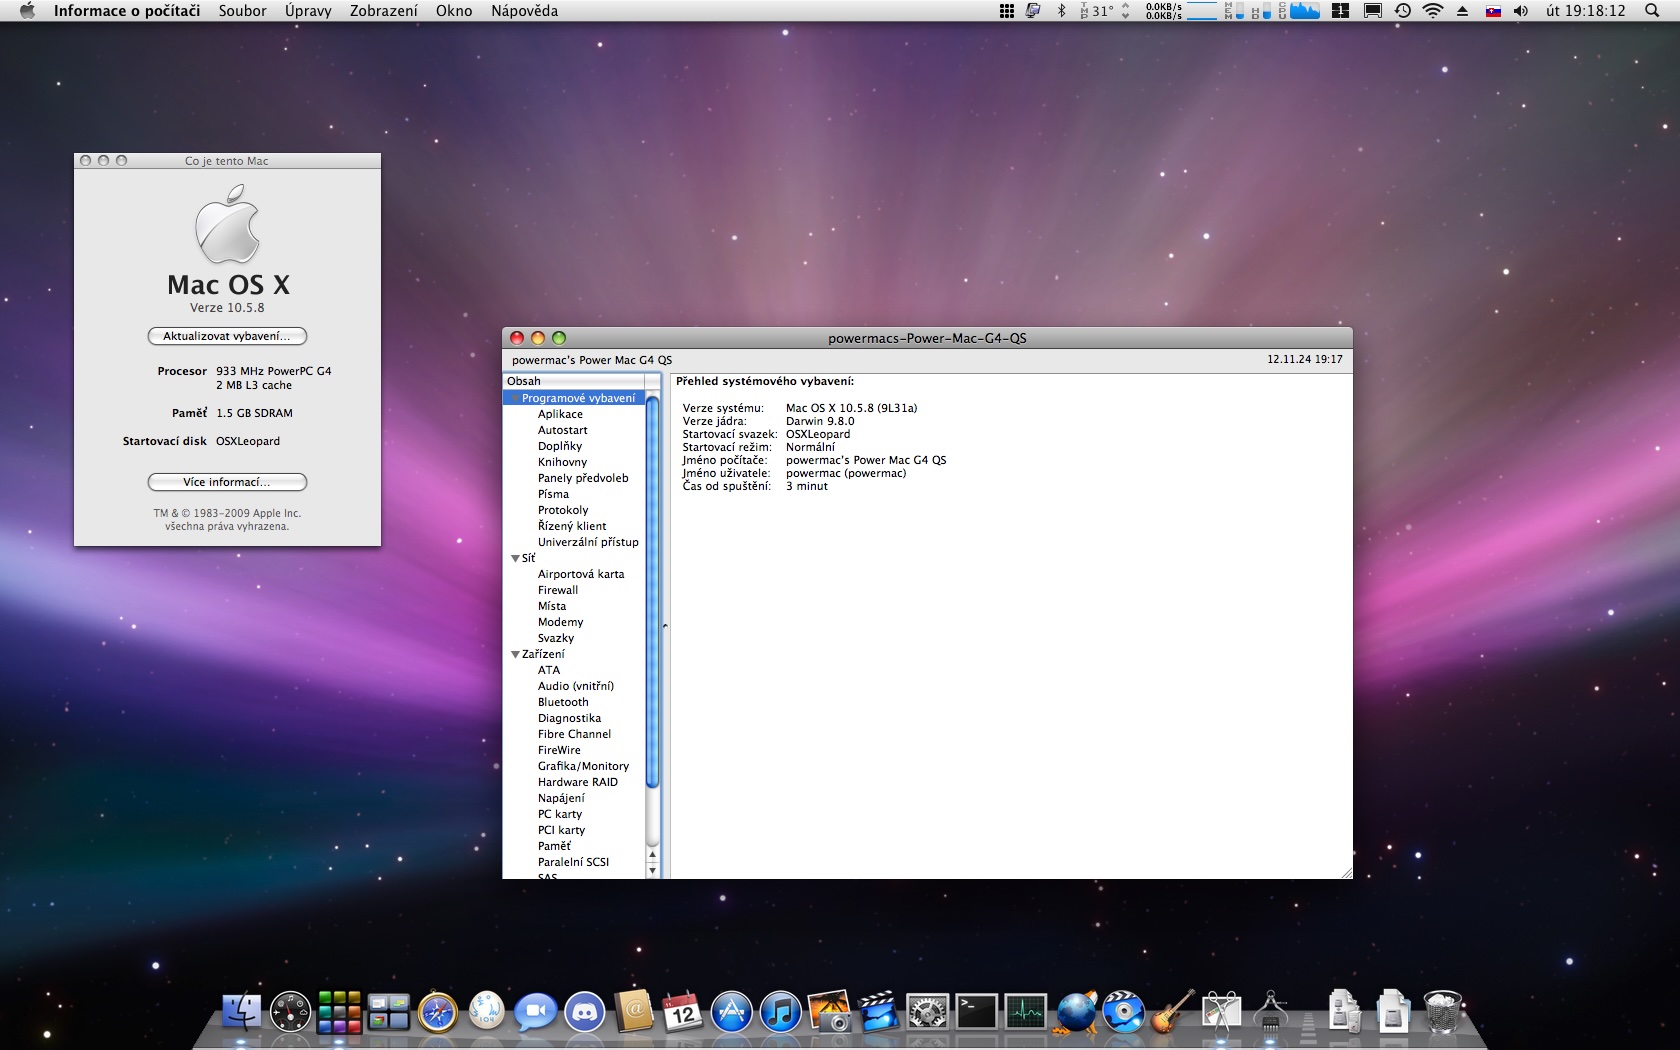This screenshot has height=1050, width=1680.
Task: Click Aktualizovat vybavení button
Action: point(227,336)
